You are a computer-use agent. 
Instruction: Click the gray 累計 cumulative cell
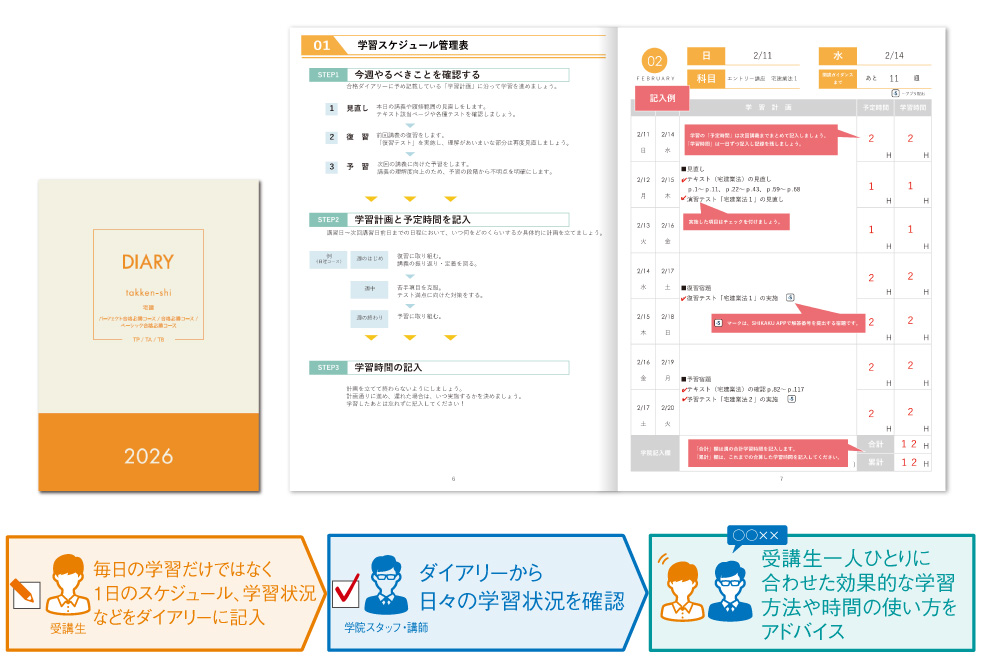[x=875, y=462]
